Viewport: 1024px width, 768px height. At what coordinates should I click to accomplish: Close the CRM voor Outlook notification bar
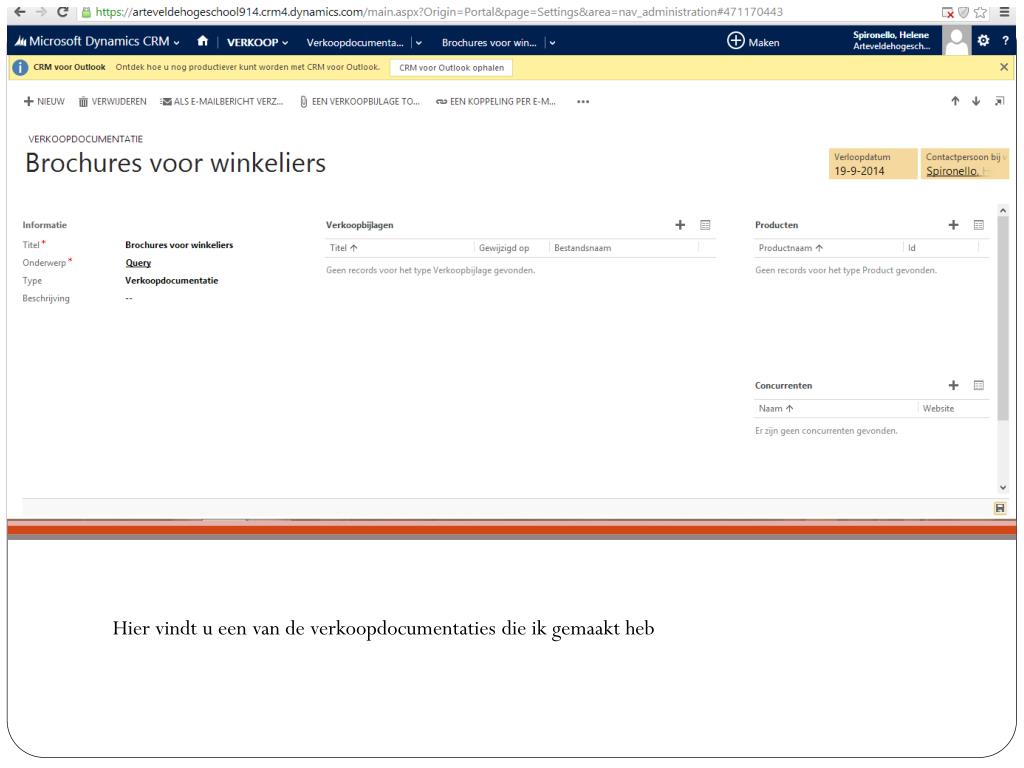[1004, 67]
